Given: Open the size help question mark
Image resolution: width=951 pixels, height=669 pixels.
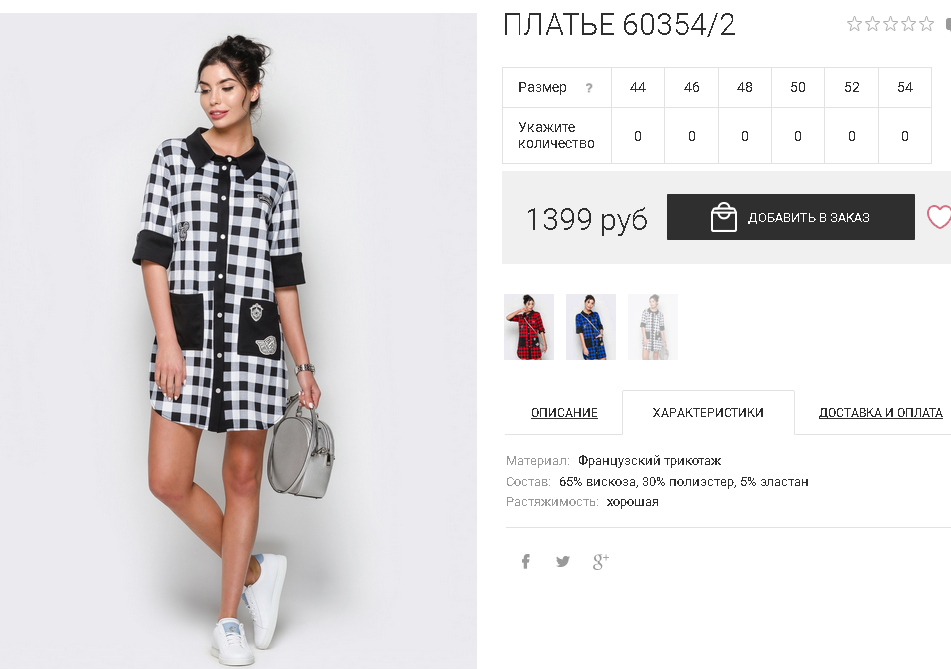Looking at the screenshot, I should coord(589,88).
